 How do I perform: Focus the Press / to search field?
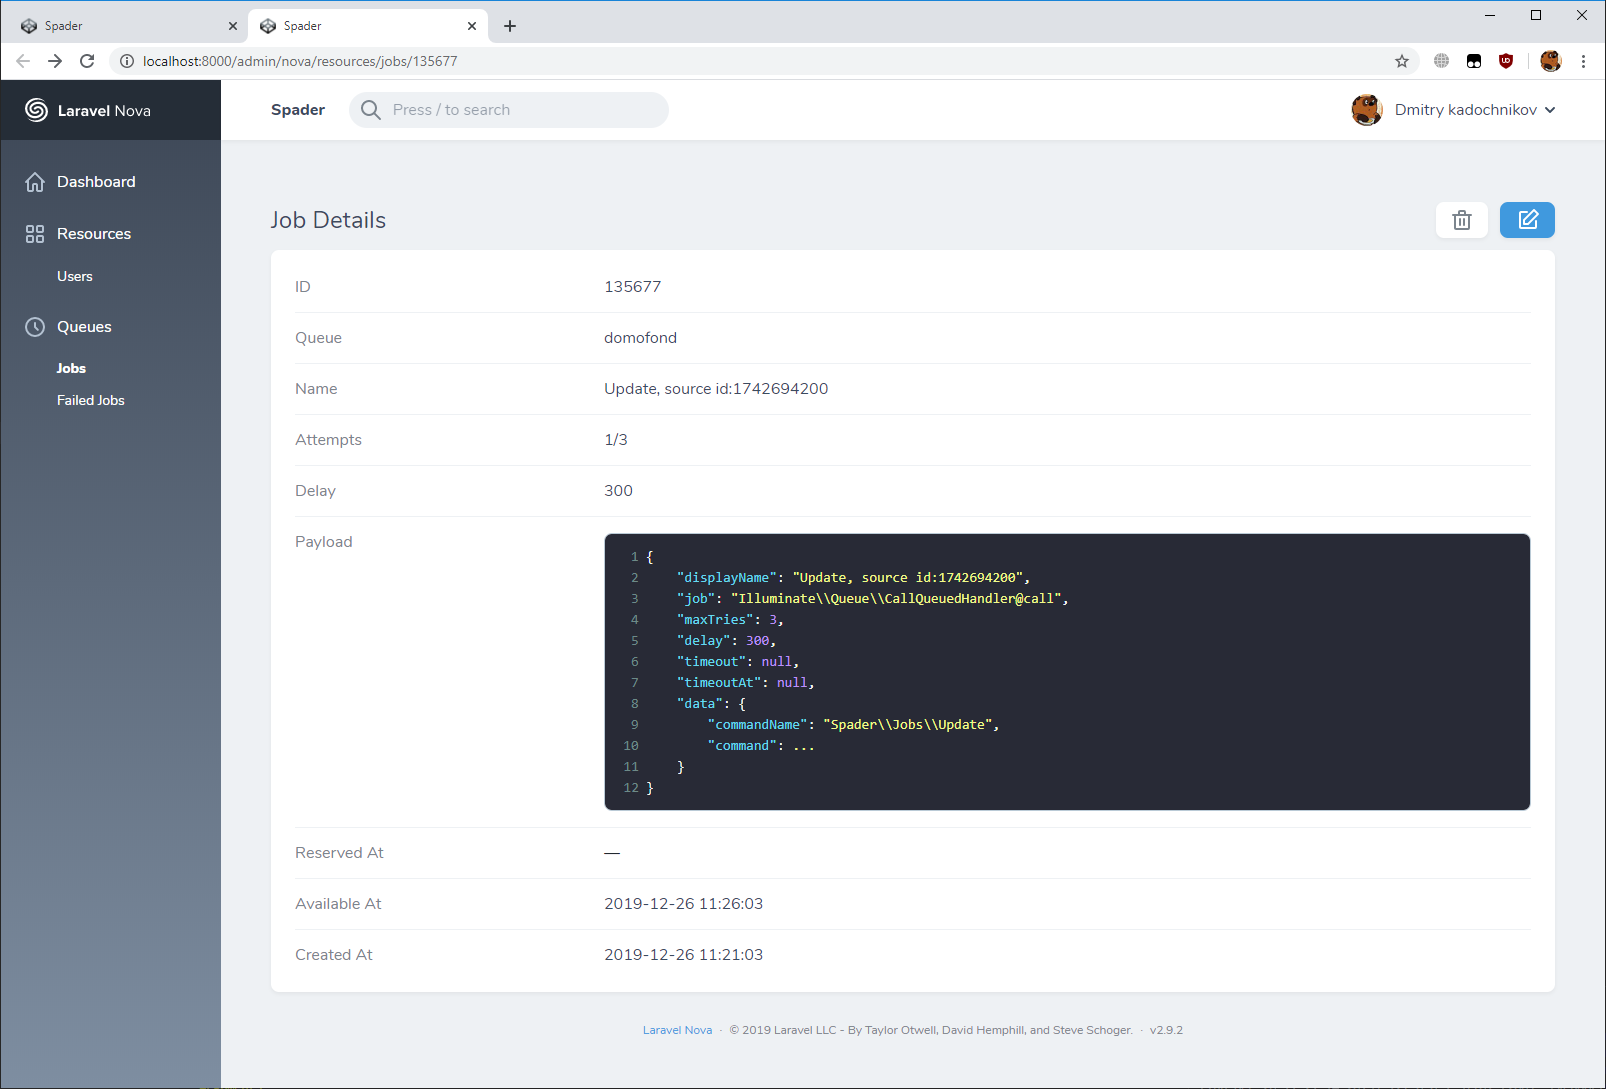coord(509,110)
